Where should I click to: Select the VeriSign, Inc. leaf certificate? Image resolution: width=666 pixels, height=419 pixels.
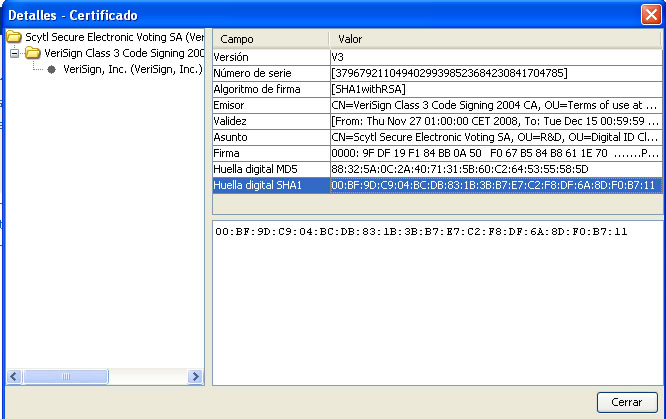point(133,69)
